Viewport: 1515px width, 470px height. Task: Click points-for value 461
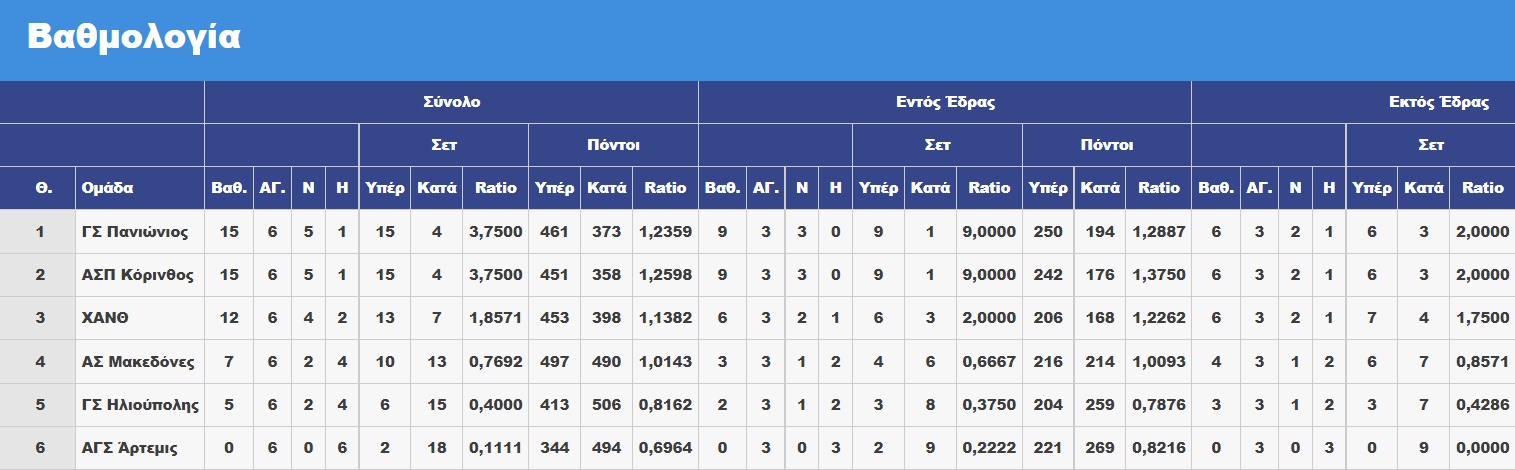(x=554, y=232)
